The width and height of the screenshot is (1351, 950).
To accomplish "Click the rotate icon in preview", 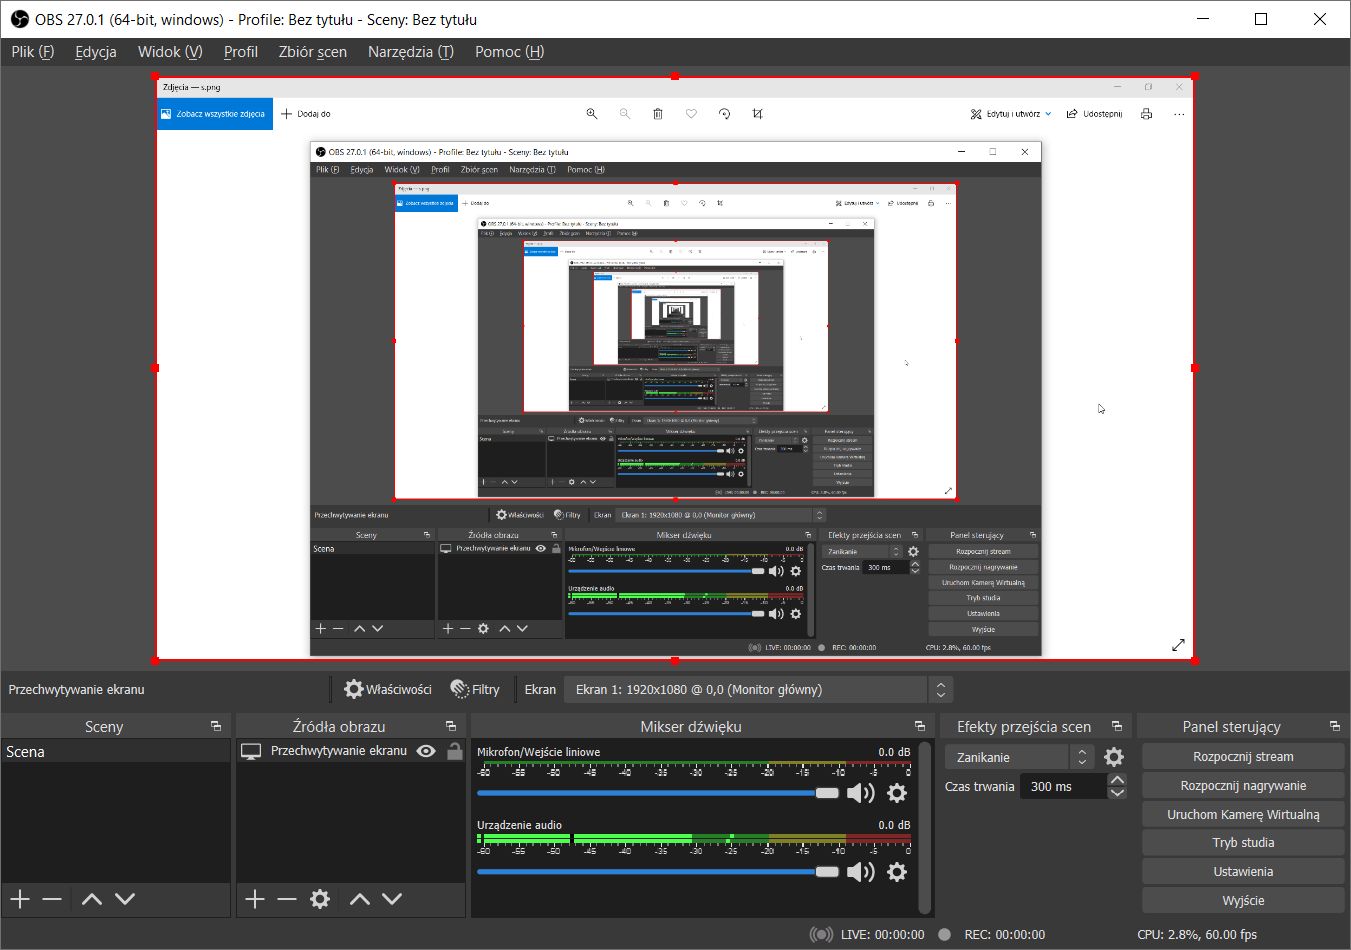I will (725, 114).
